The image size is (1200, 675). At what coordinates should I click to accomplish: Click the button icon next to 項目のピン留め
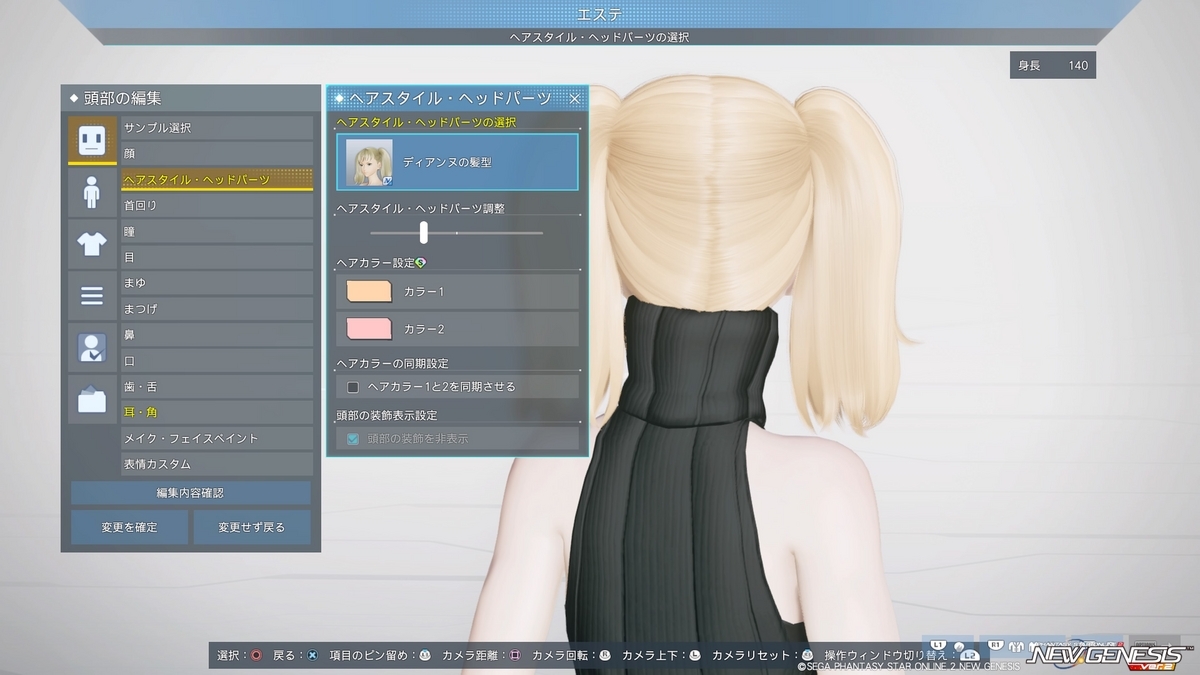point(424,655)
